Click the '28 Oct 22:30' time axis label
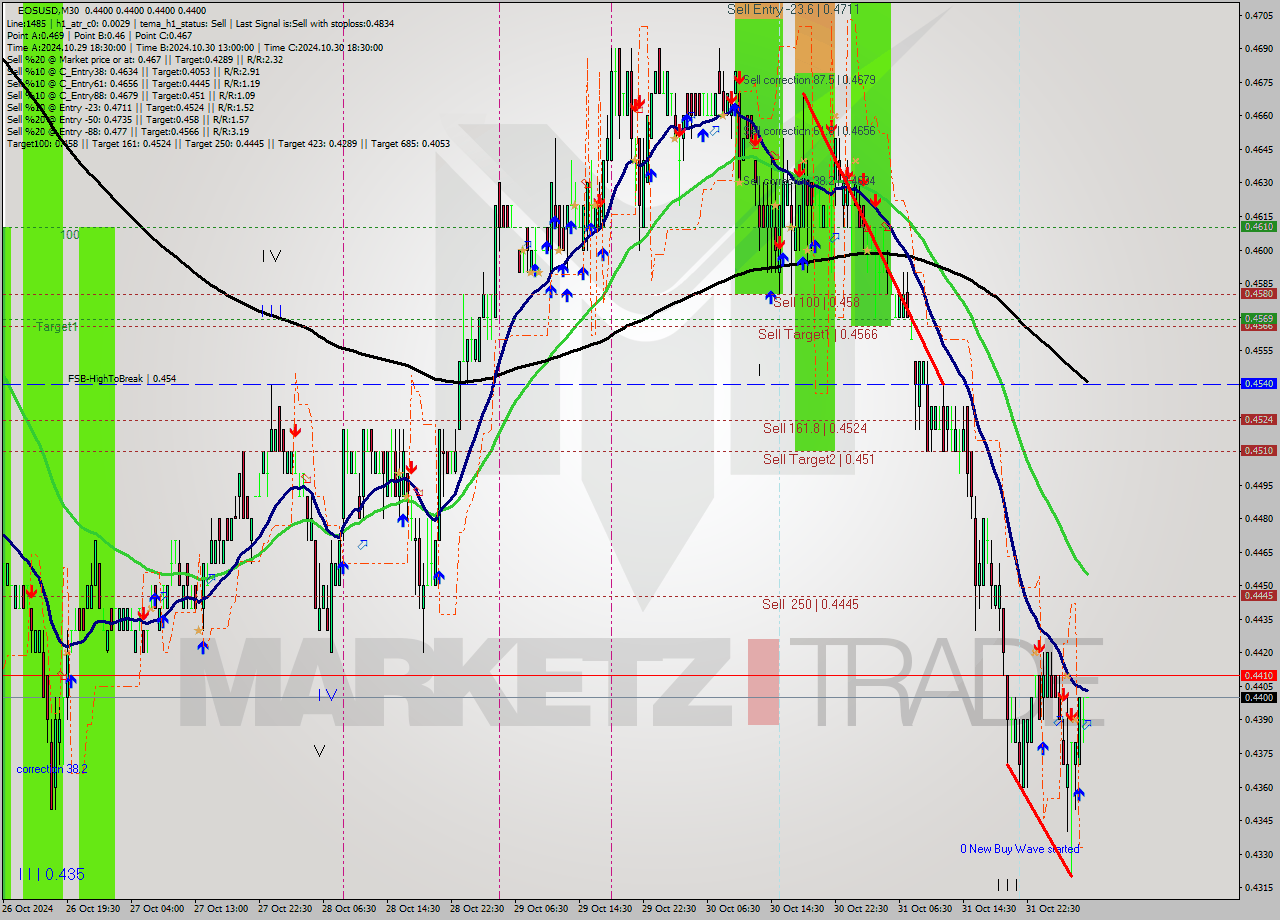The height and width of the screenshot is (920, 1280). (478, 909)
